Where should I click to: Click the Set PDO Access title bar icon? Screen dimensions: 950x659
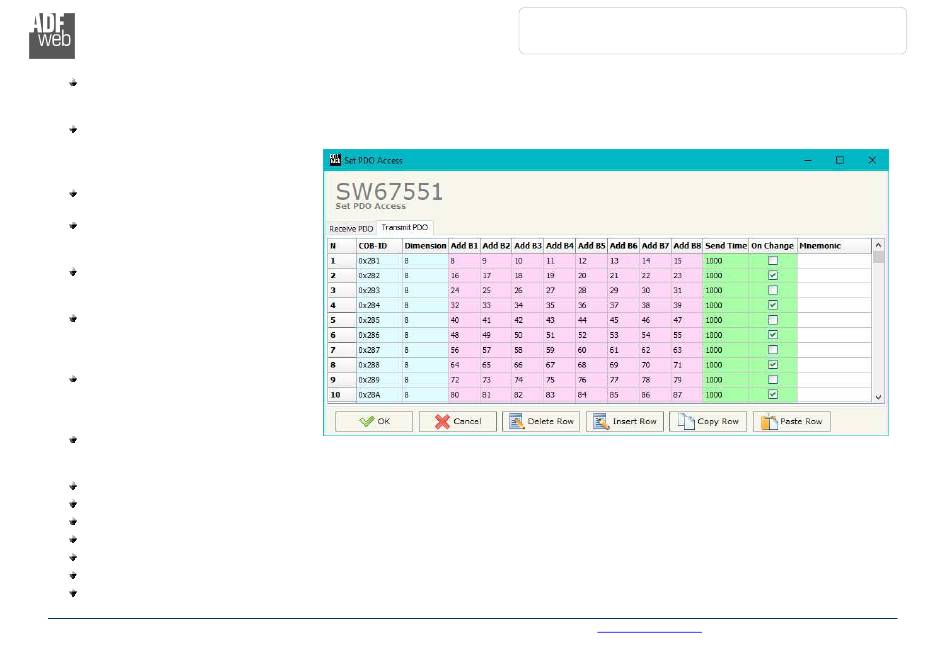click(x=335, y=160)
